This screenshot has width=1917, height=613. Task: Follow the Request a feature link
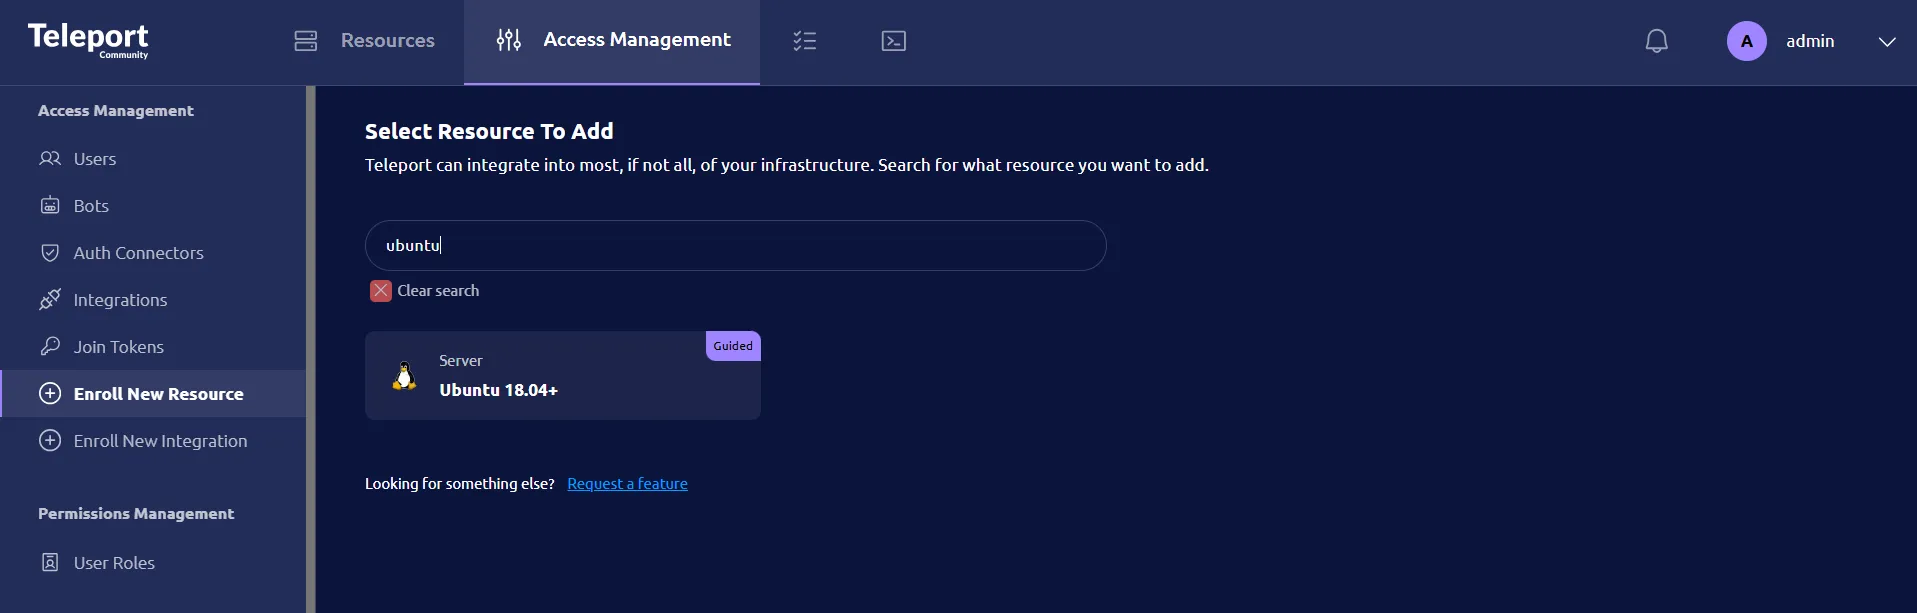tap(627, 484)
